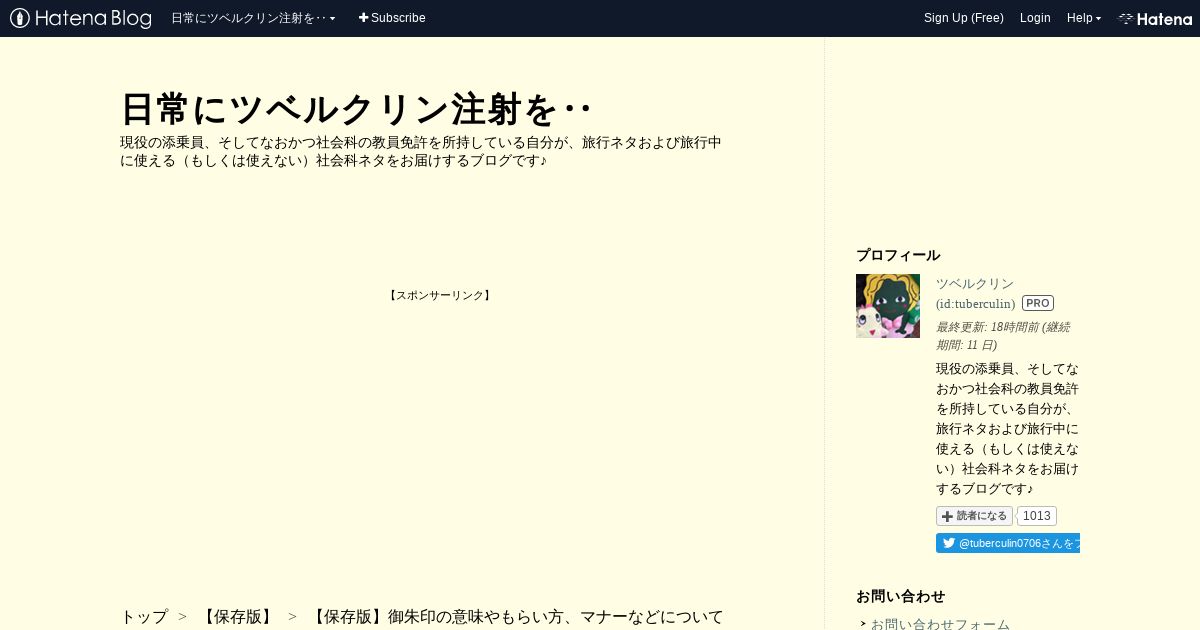Open ツベルクリン profile name link
Image resolution: width=1200 pixels, height=630 pixels.
(x=975, y=284)
